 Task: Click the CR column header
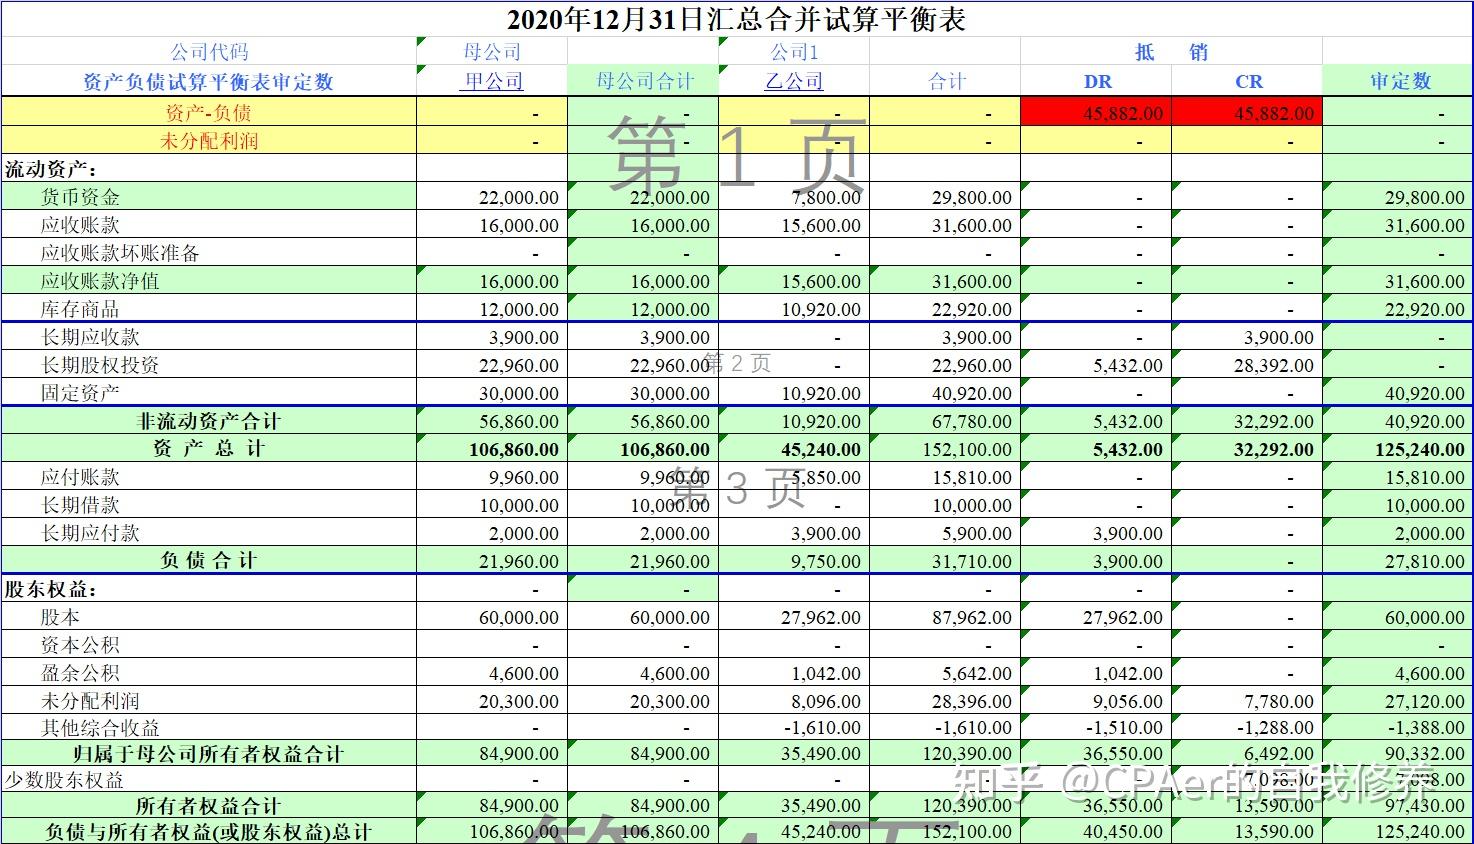pos(1249,82)
